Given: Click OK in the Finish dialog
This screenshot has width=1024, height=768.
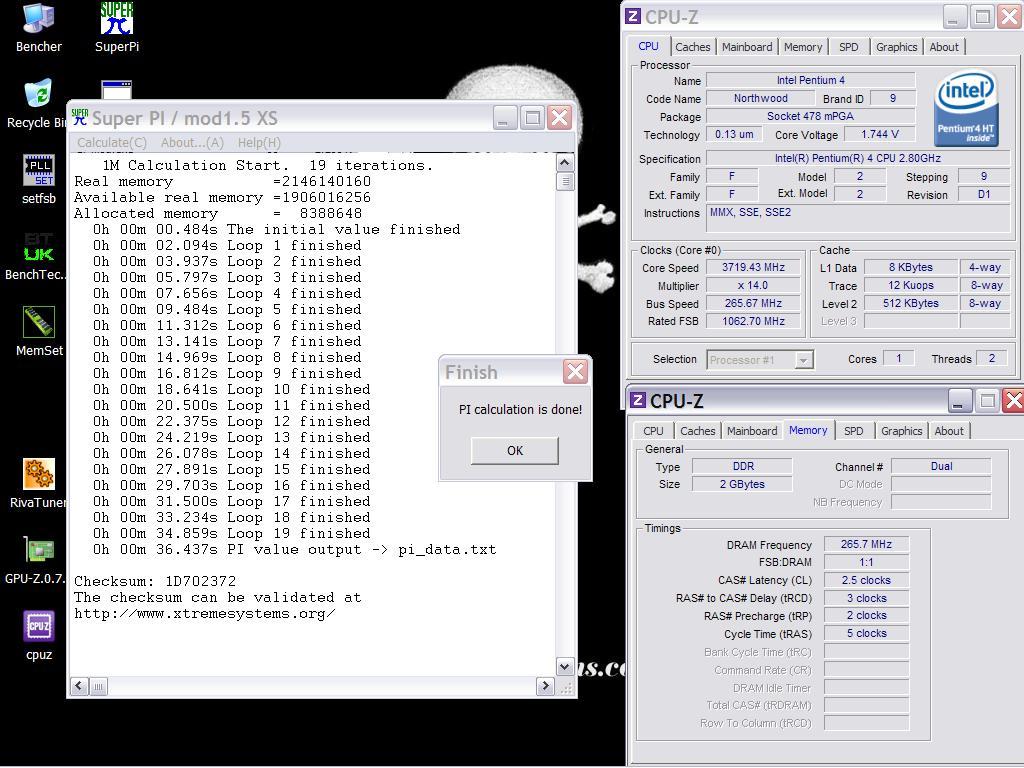Looking at the screenshot, I should (515, 451).
